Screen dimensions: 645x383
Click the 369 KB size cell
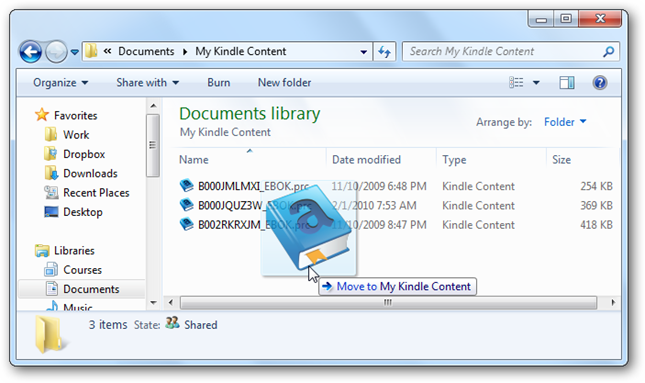(x=596, y=206)
